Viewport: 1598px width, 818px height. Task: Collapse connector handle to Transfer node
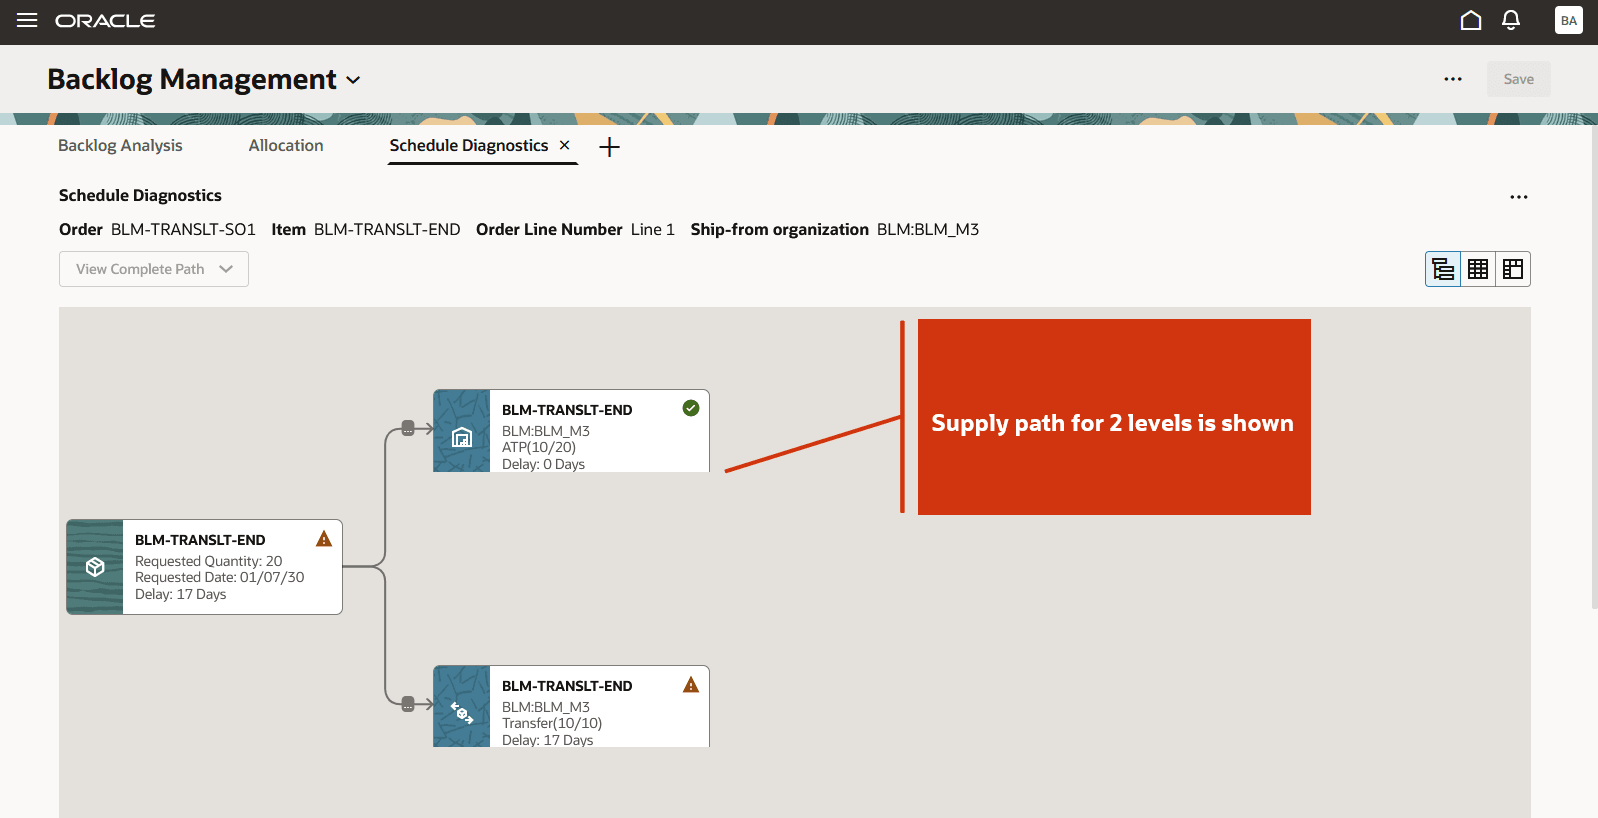tap(408, 704)
